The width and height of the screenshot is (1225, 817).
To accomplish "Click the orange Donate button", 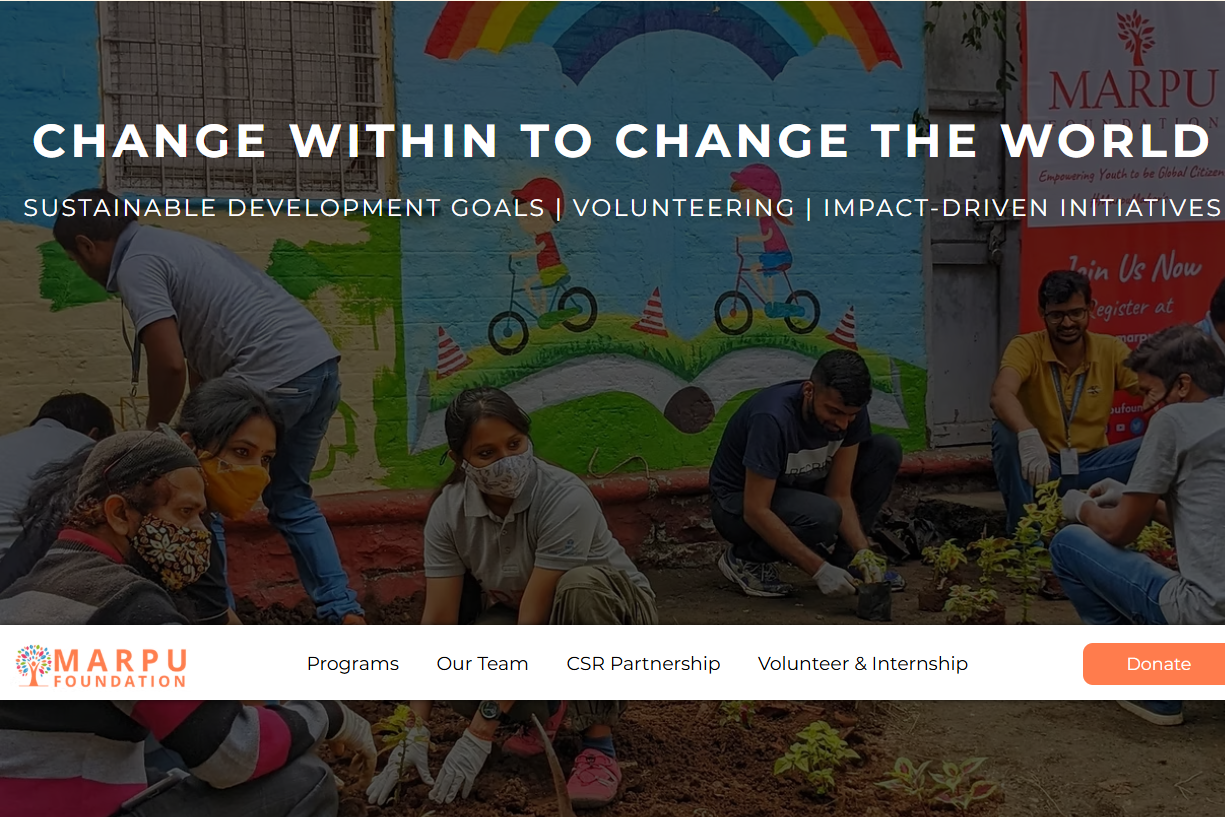I will 1154,664.
